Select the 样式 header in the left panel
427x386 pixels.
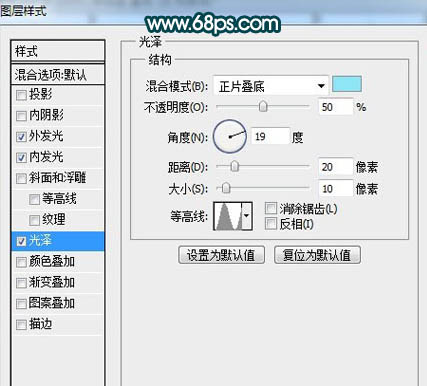click(x=58, y=52)
